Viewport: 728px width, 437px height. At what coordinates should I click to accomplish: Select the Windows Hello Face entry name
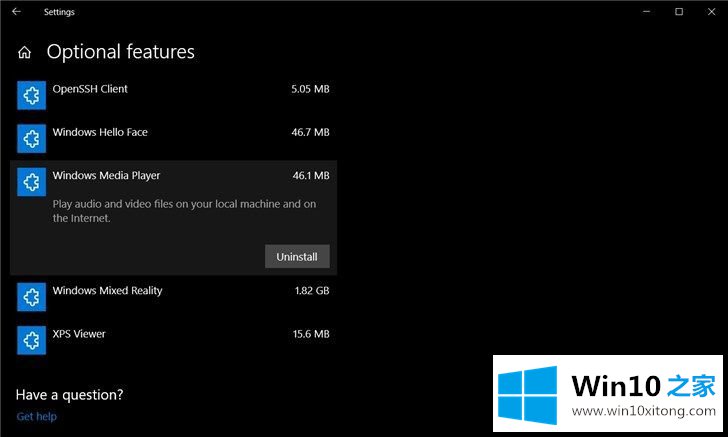click(100, 132)
